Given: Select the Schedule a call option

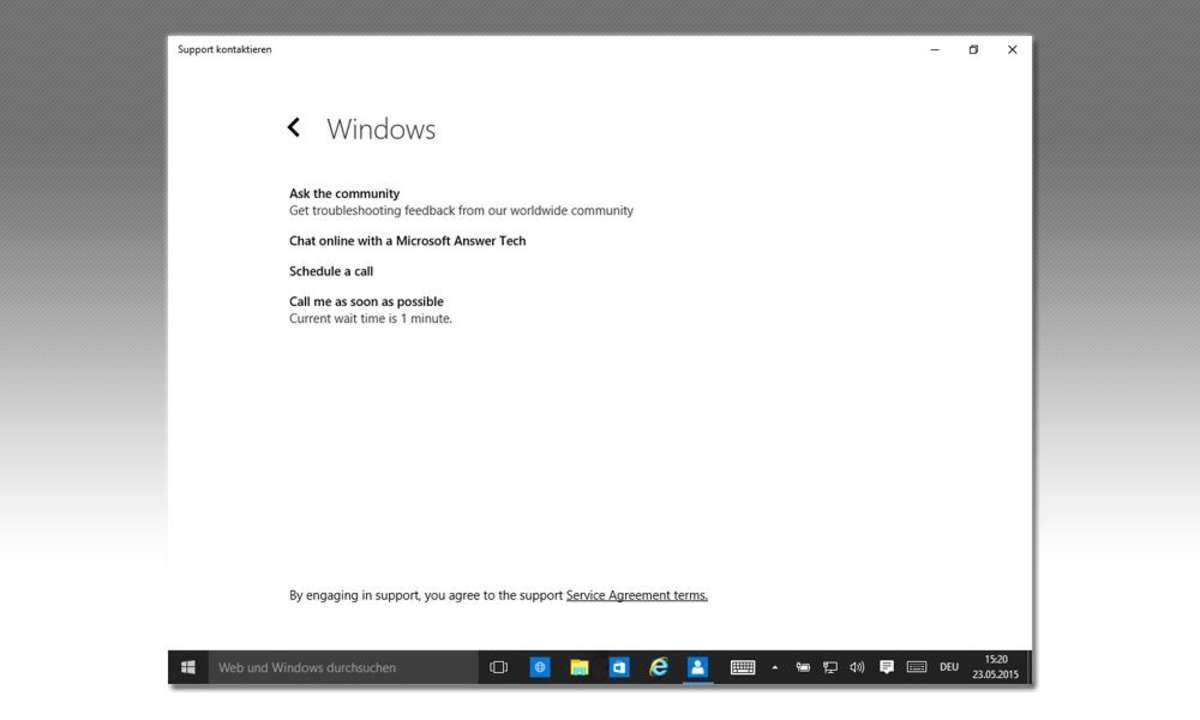Looking at the screenshot, I should point(331,271).
